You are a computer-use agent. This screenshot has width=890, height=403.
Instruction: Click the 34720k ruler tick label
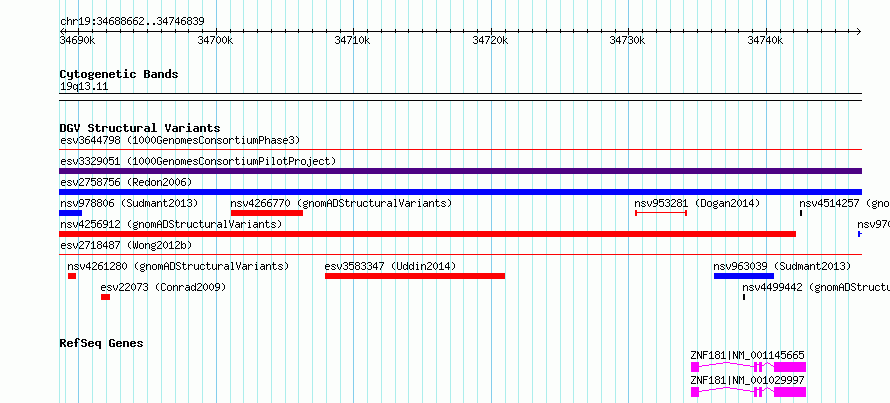tap(490, 40)
